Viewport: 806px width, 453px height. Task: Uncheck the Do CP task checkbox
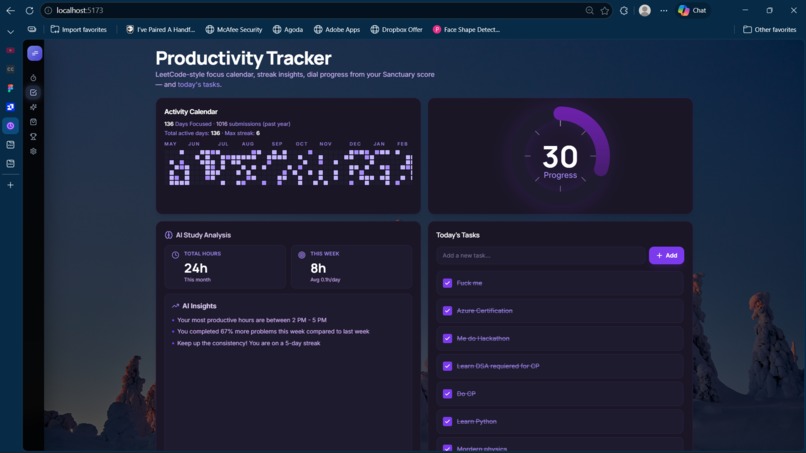point(447,394)
